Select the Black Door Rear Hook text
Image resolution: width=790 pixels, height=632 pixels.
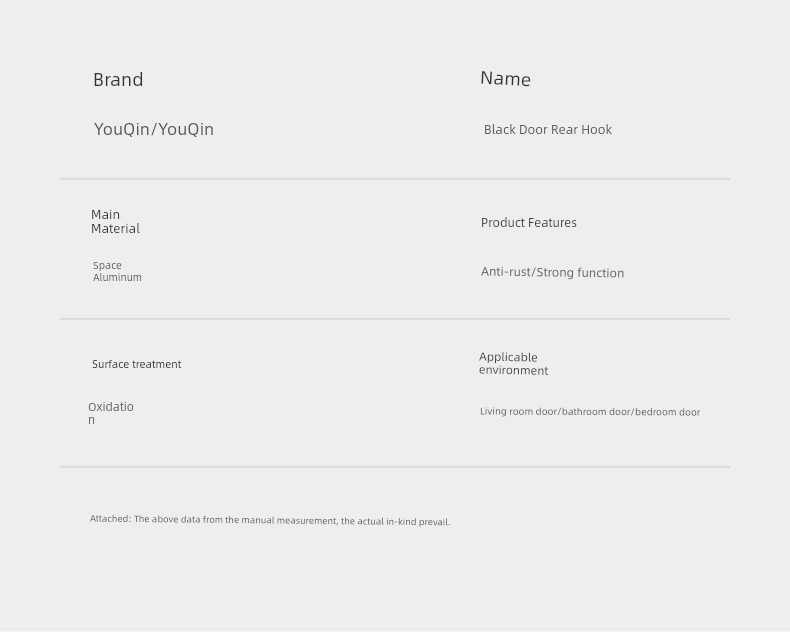[x=548, y=130]
